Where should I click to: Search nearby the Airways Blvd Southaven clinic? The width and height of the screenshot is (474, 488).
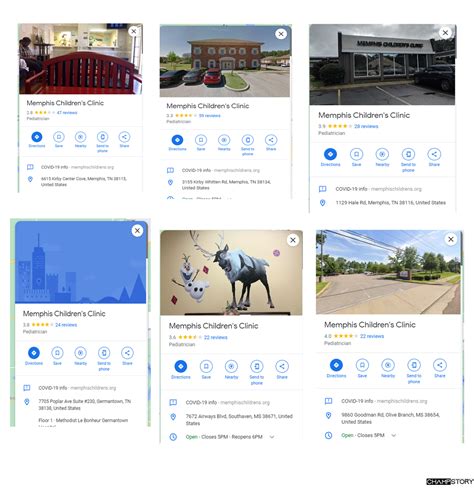(231, 366)
